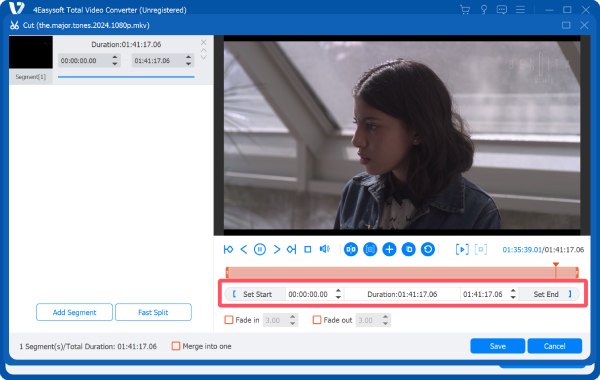Move Segment[1] down with down chevron

pyautogui.click(x=204, y=57)
